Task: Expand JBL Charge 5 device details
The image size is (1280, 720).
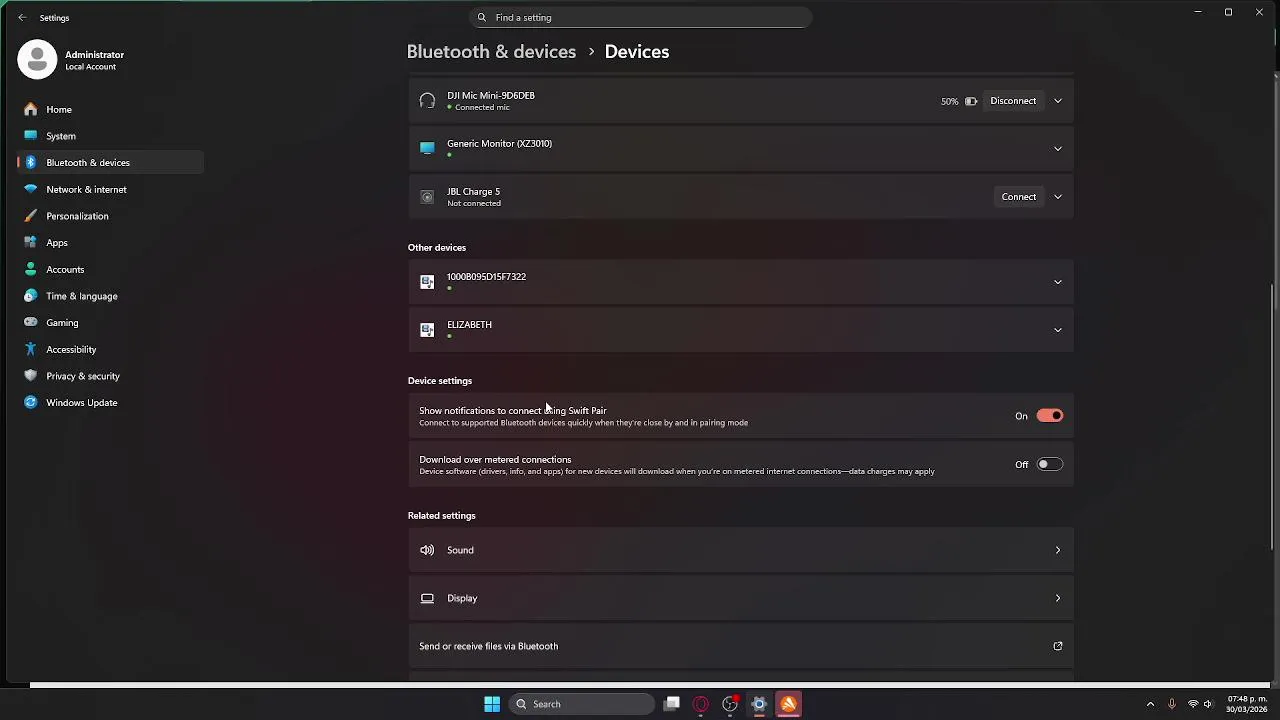Action: (1058, 197)
